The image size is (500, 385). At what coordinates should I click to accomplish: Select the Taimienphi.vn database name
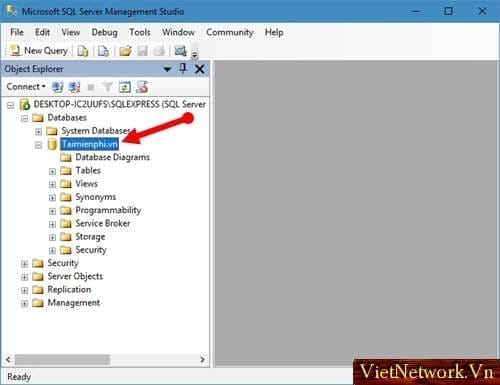[x=90, y=144]
